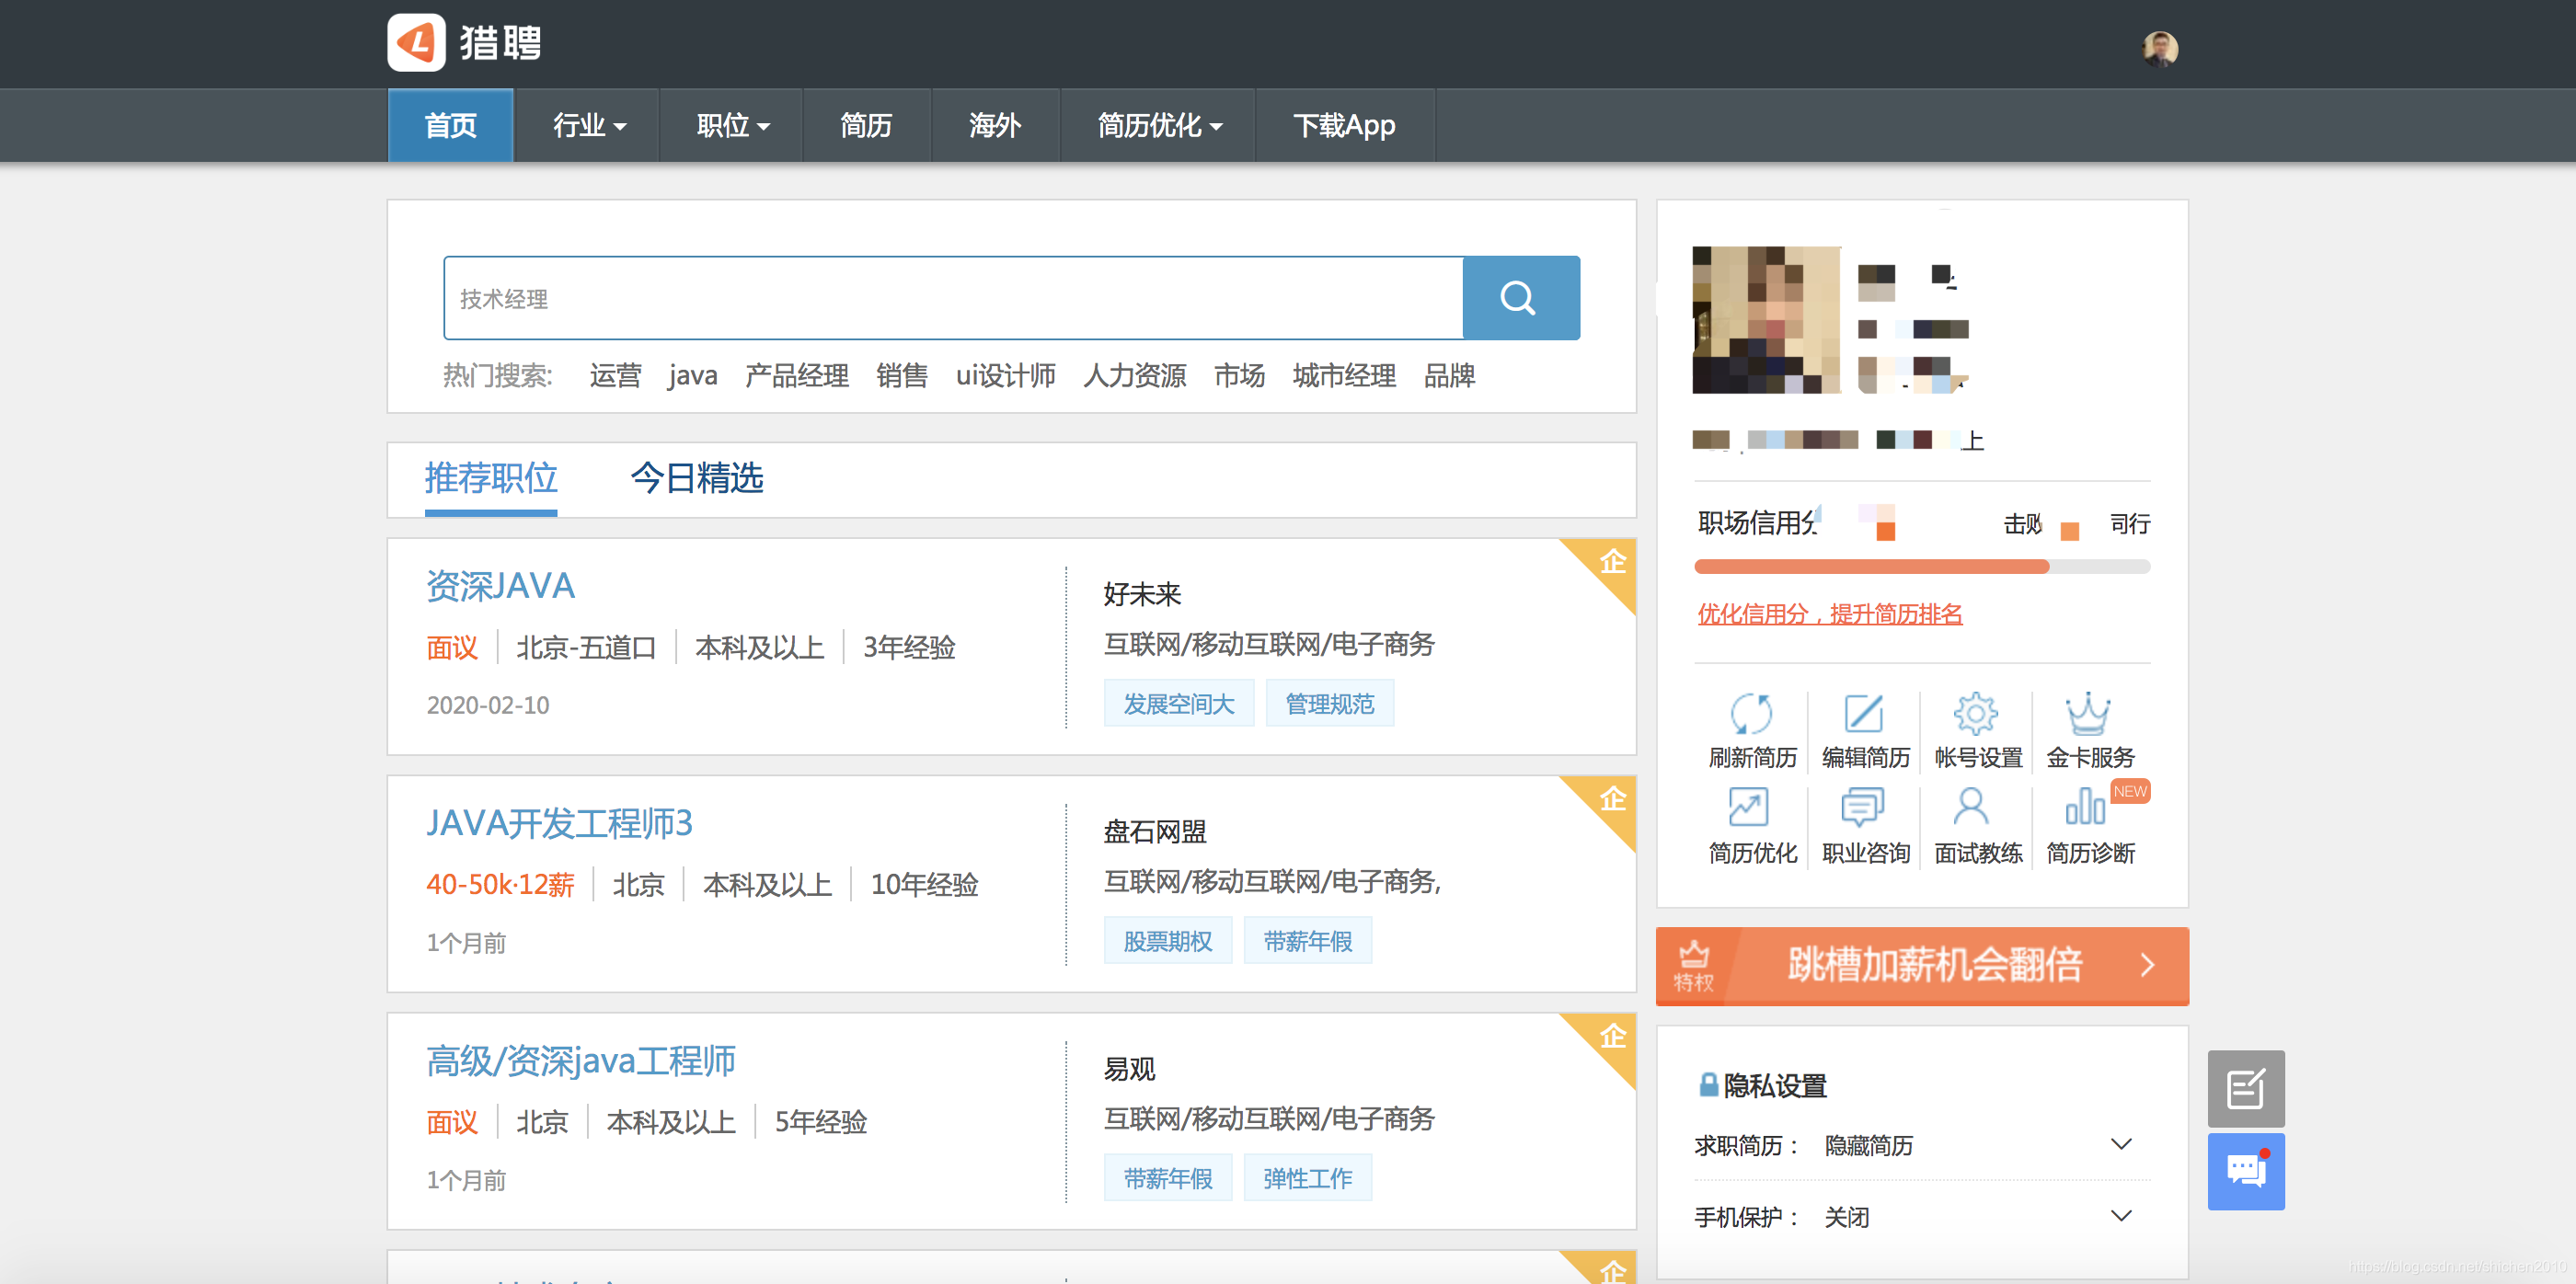Click the 技术经理 search input field
The width and height of the screenshot is (2576, 1284).
pyautogui.click(x=953, y=298)
